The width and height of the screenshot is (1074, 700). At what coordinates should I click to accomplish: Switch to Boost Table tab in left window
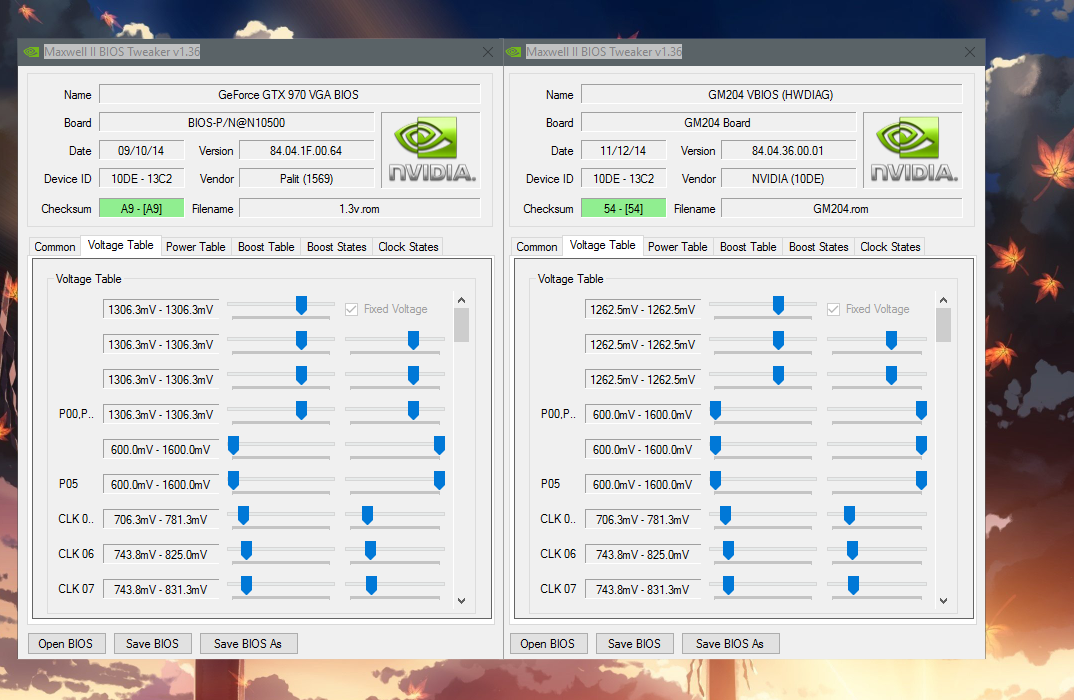point(266,247)
